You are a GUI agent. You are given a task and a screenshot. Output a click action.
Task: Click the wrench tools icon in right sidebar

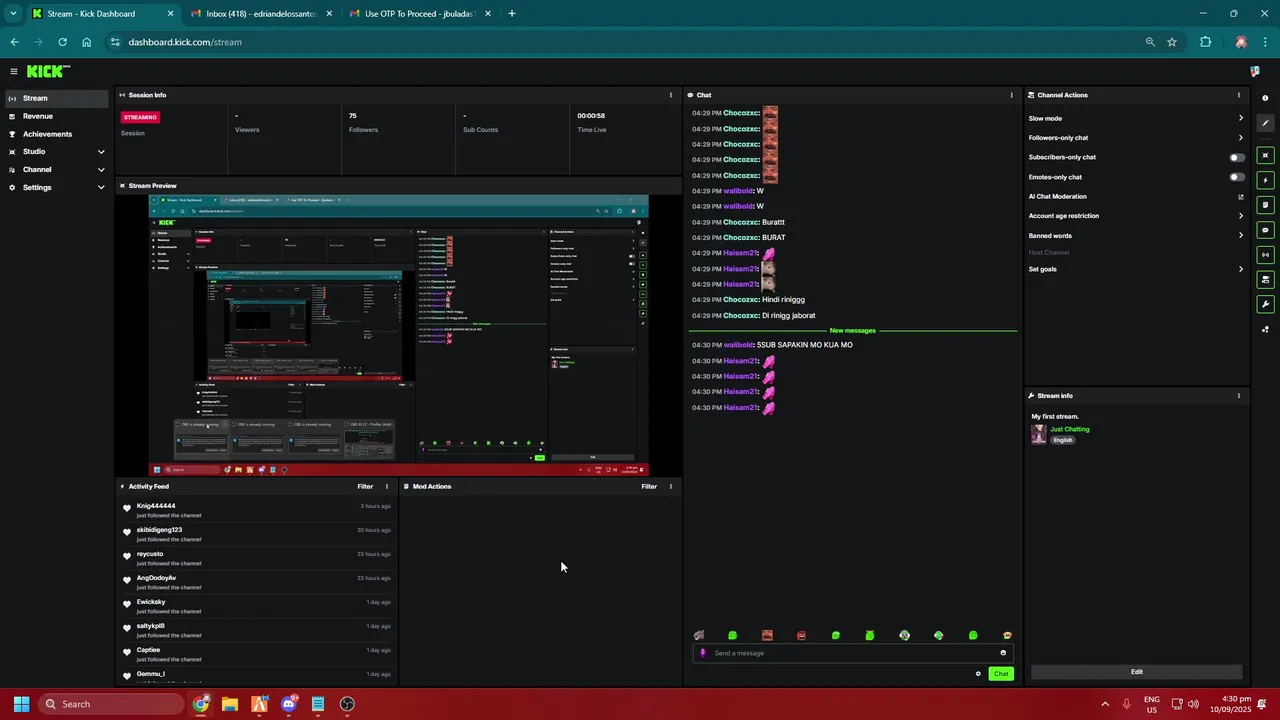[x=1265, y=304]
